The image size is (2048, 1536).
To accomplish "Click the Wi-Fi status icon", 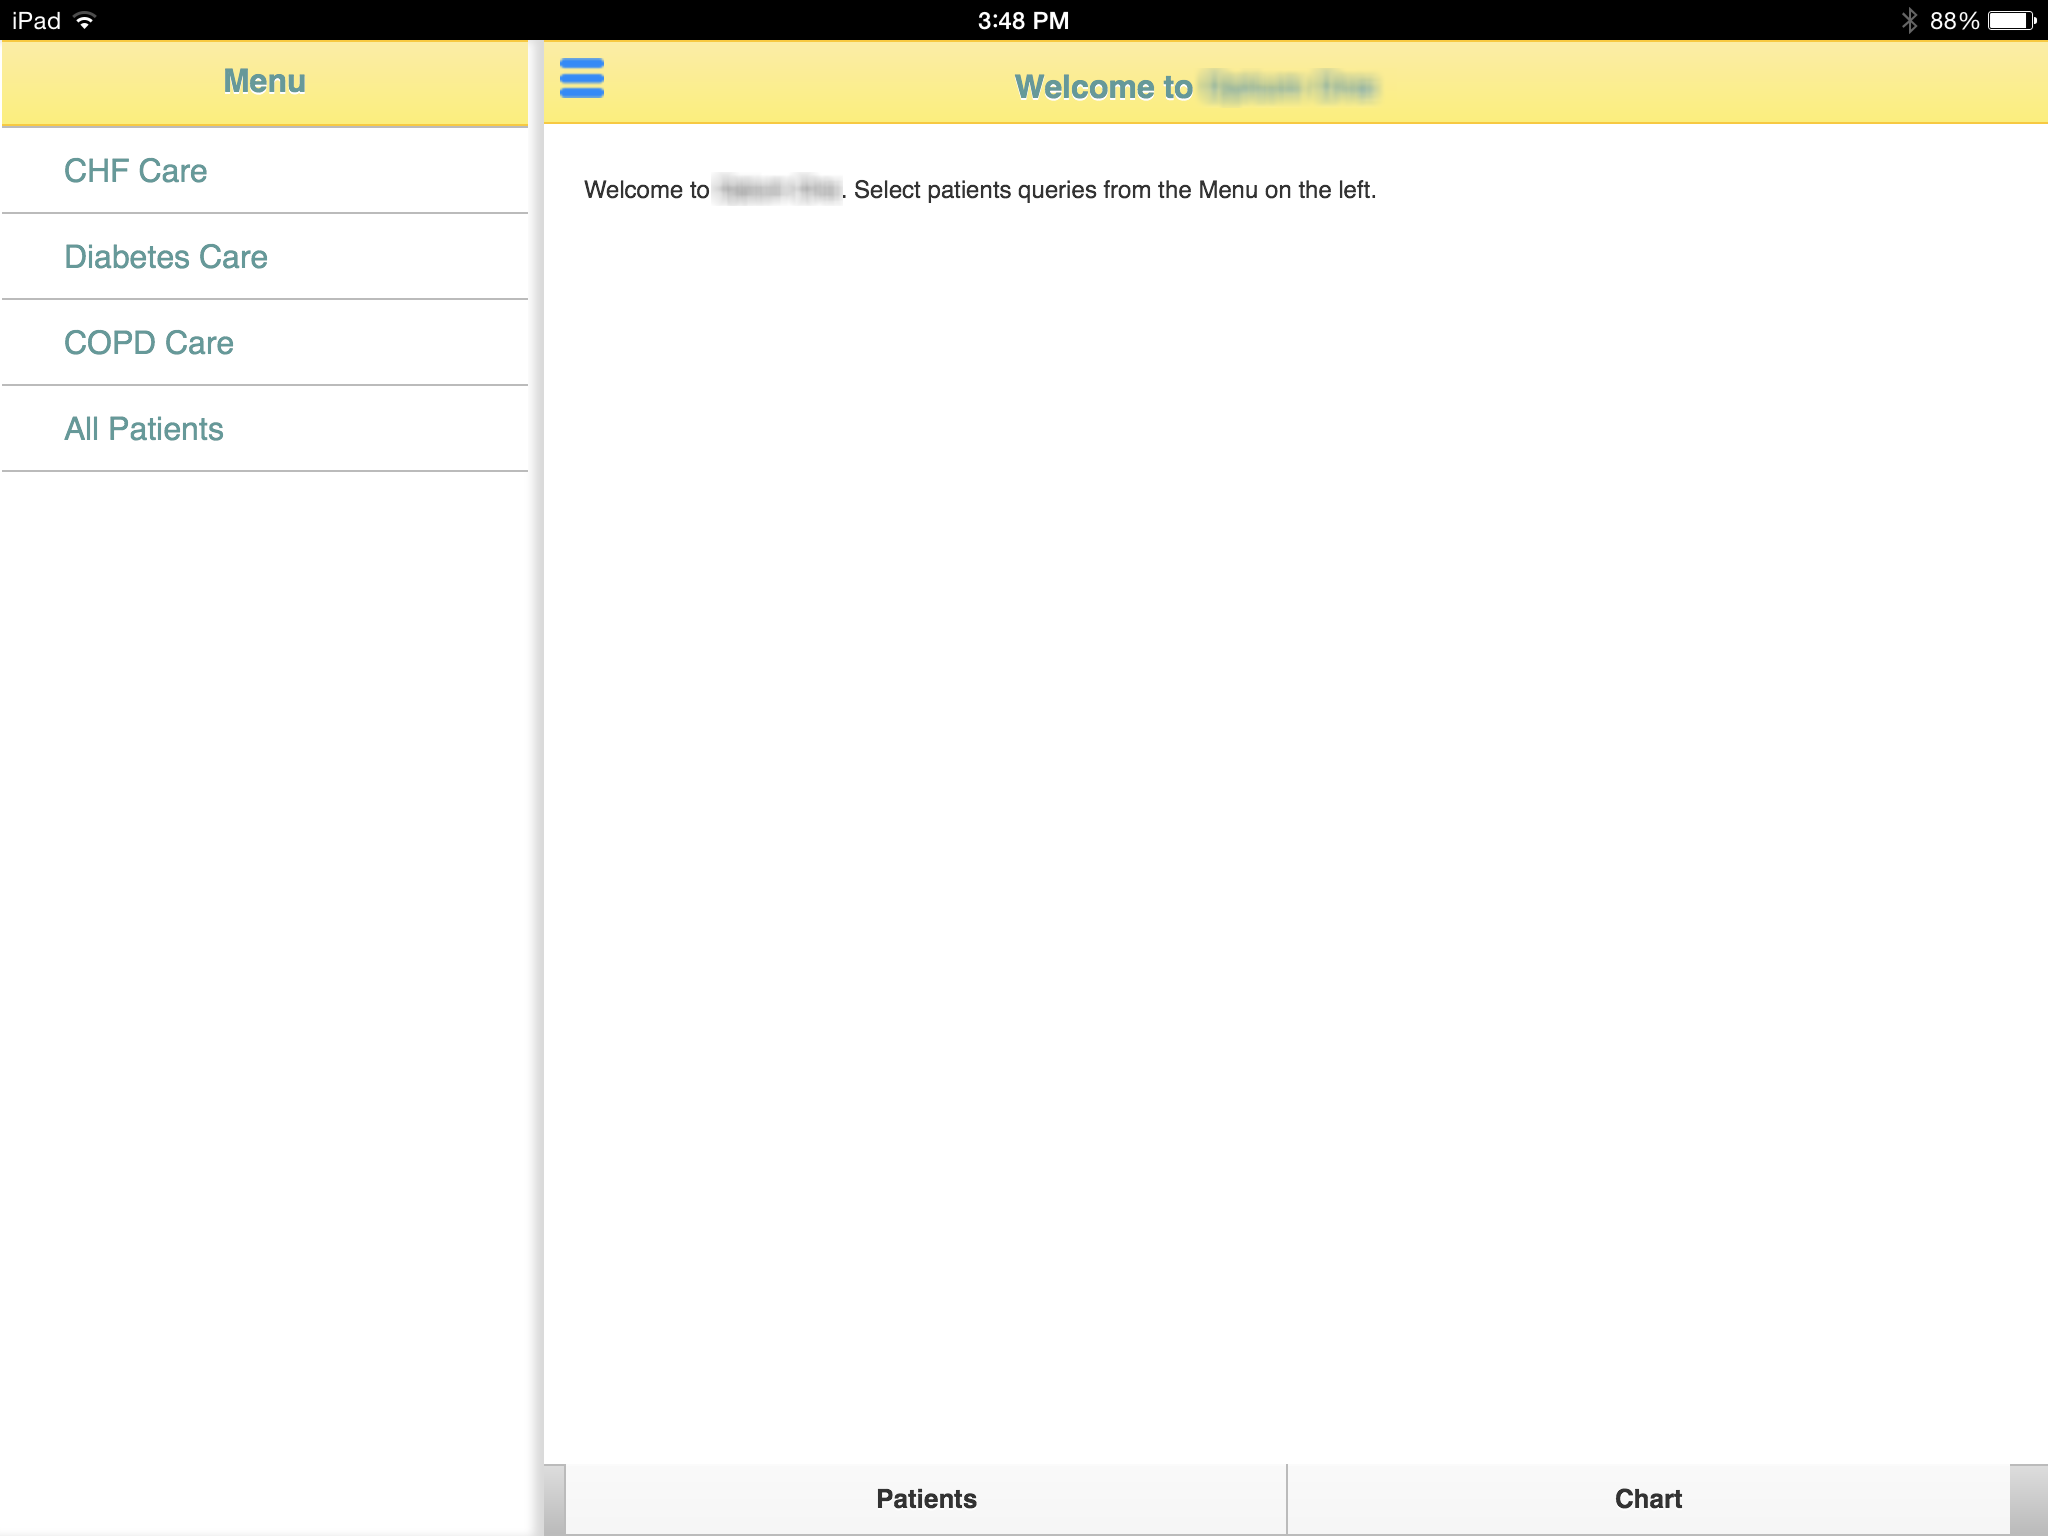I will click(x=86, y=21).
